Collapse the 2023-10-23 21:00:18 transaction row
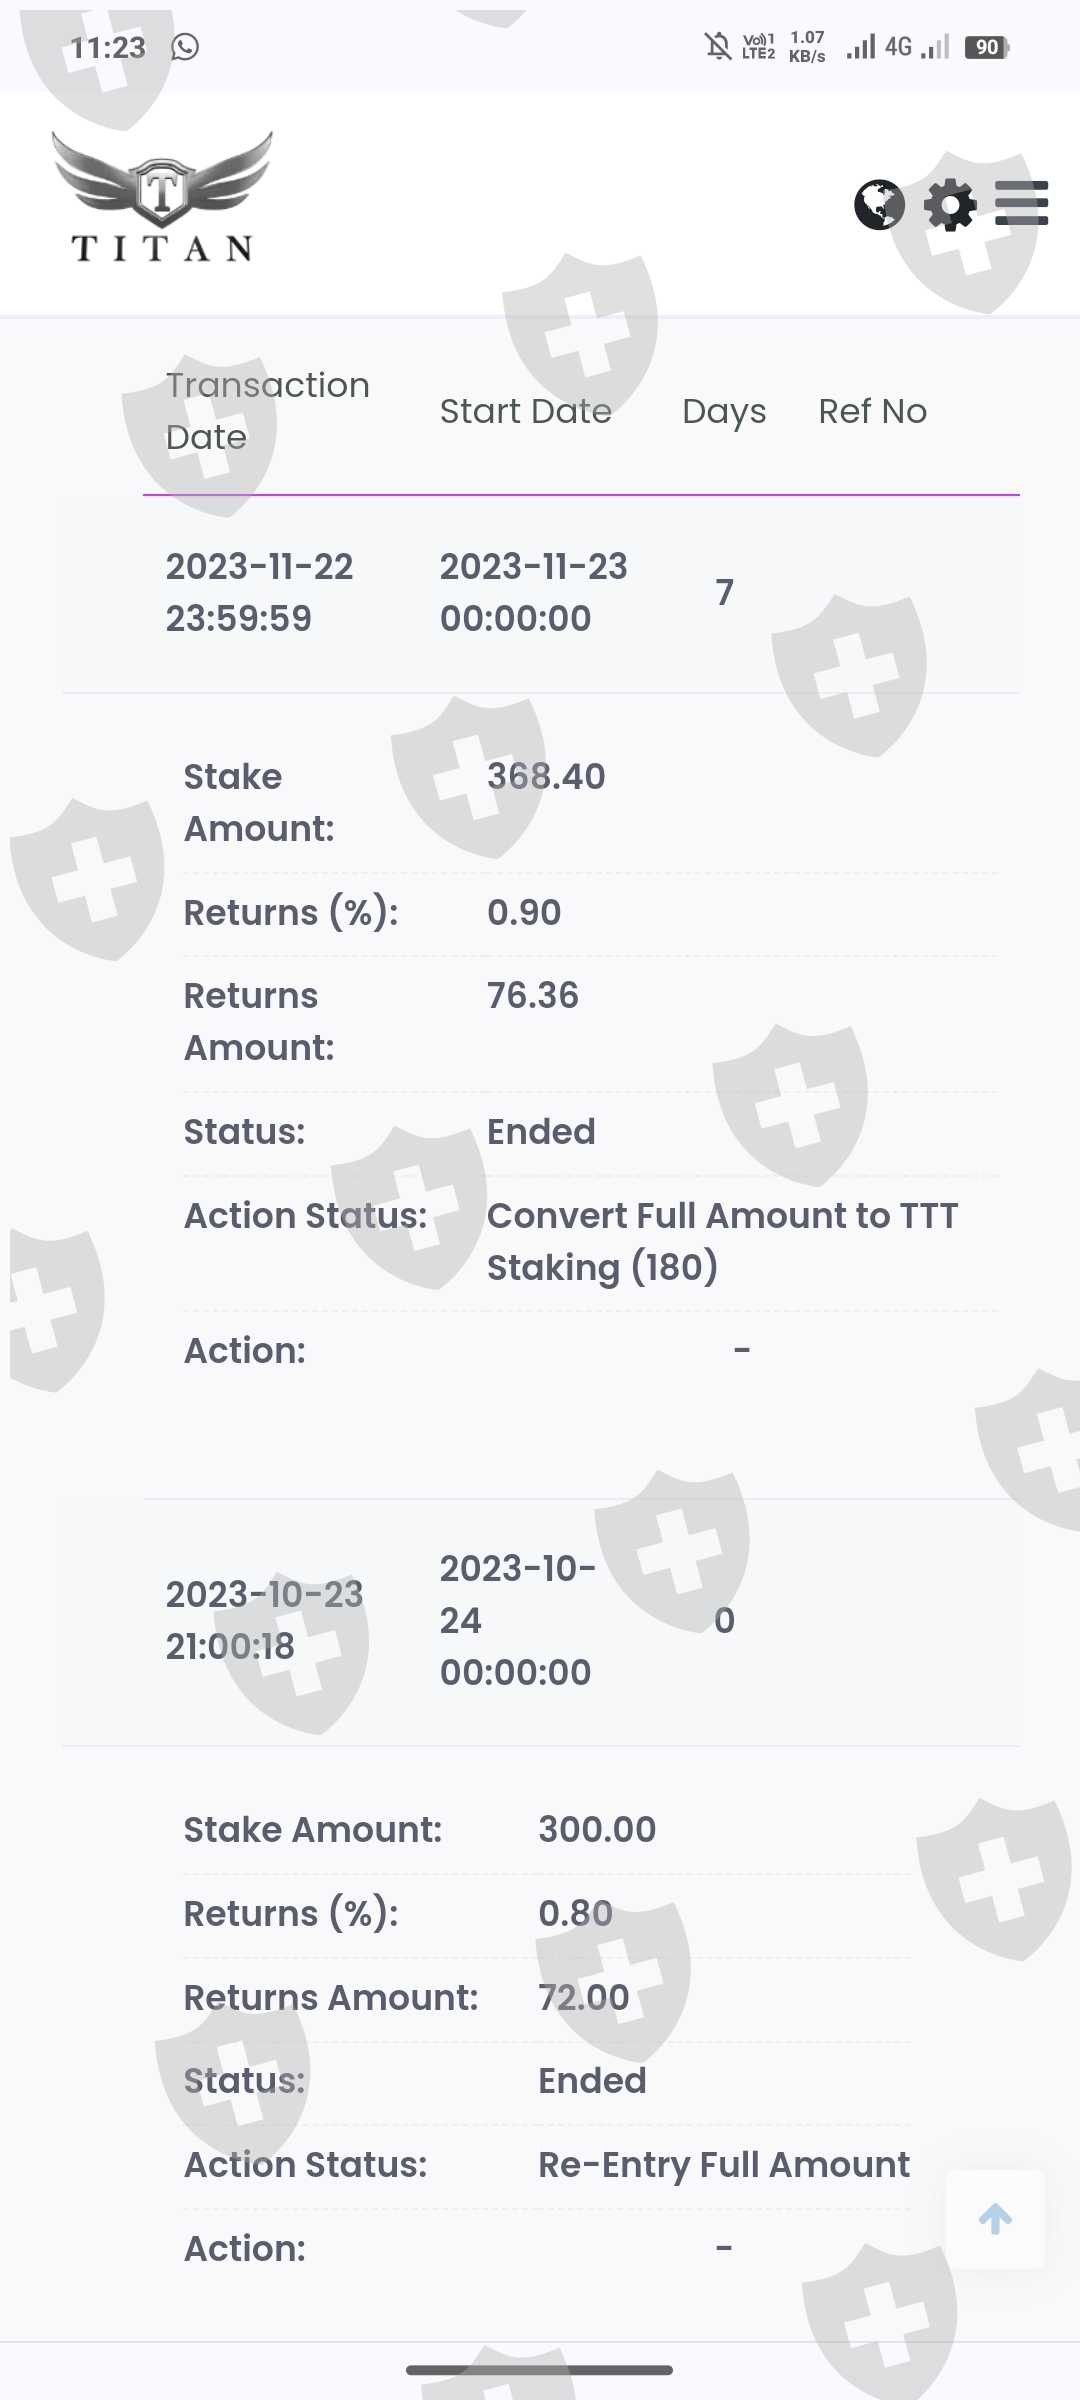This screenshot has height=2400, width=1080. (x=264, y=1620)
